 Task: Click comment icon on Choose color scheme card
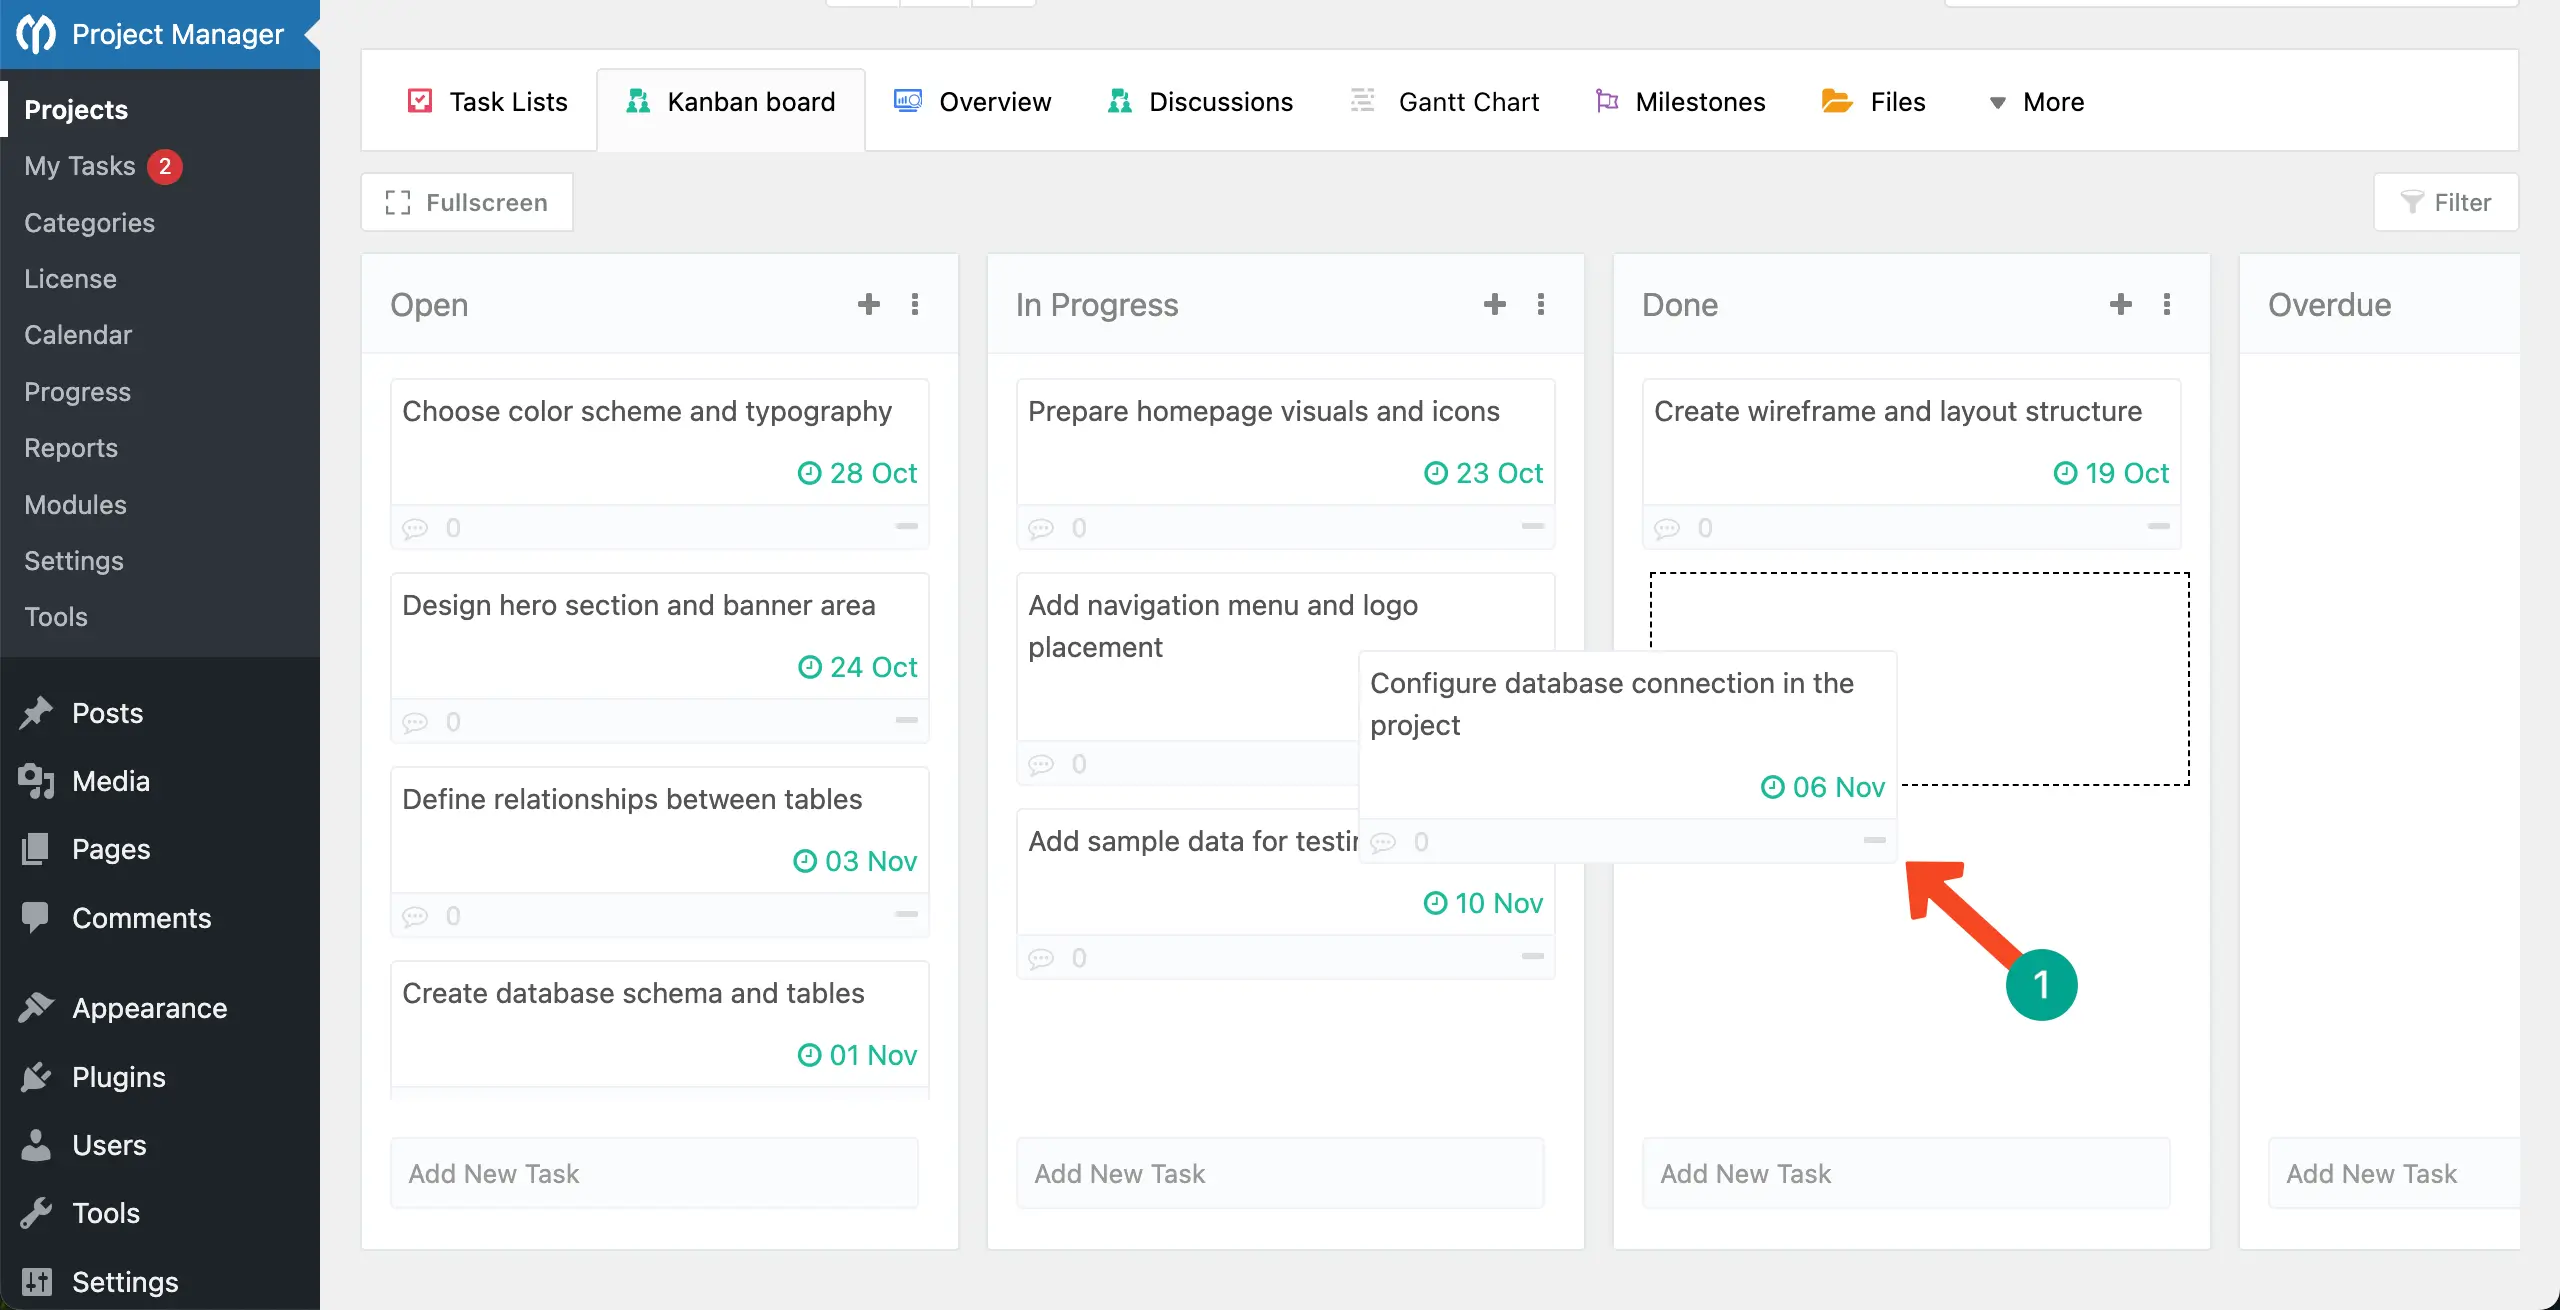415,528
